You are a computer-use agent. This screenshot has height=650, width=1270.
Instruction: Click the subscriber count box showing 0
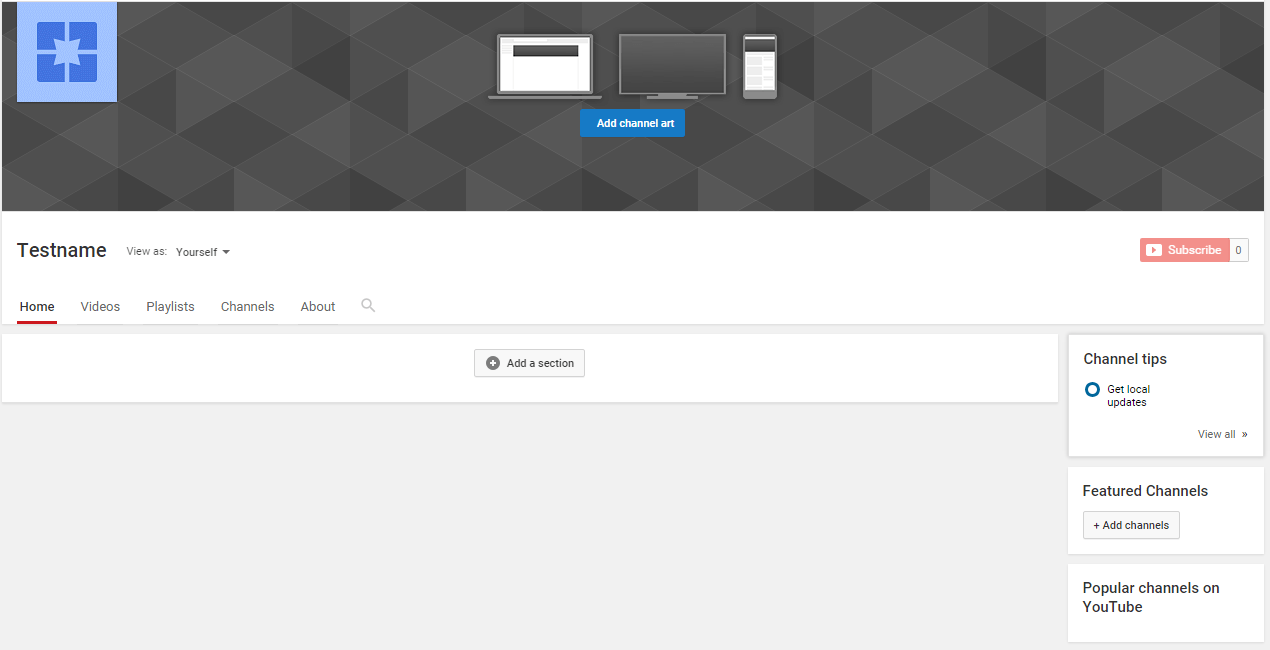coord(1238,249)
